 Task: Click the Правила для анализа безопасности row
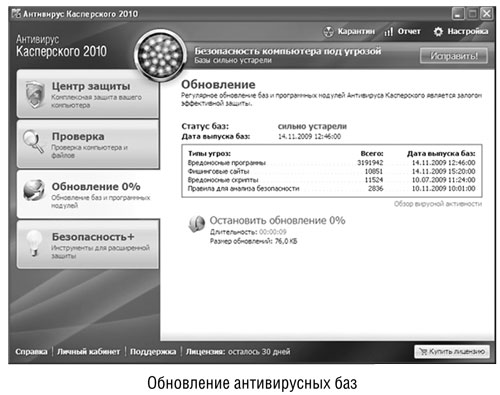[x=332, y=189]
